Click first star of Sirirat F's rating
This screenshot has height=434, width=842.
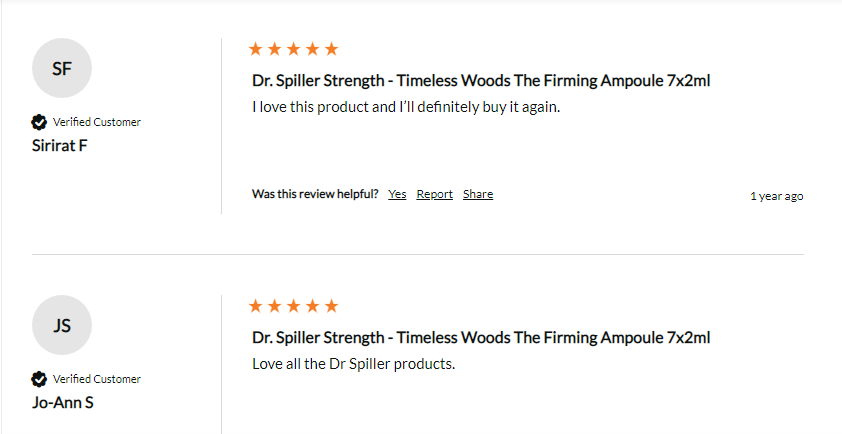click(256, 49)
